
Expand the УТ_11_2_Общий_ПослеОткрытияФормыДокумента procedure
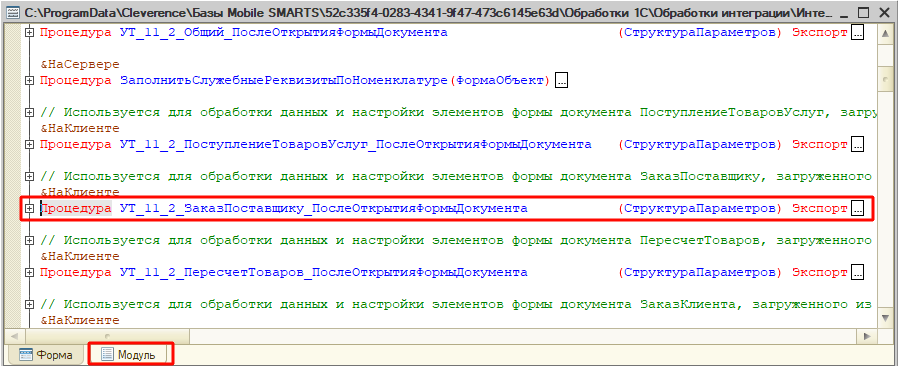pos(29,33)
